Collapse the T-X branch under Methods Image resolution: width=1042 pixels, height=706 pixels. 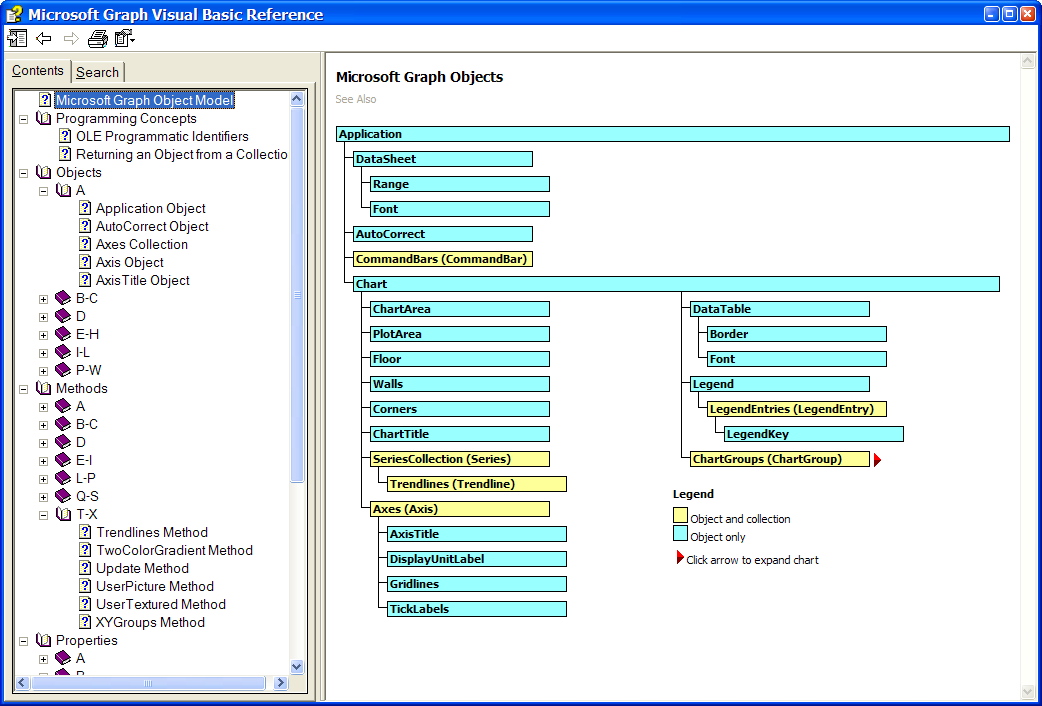[x=42, y=514]
